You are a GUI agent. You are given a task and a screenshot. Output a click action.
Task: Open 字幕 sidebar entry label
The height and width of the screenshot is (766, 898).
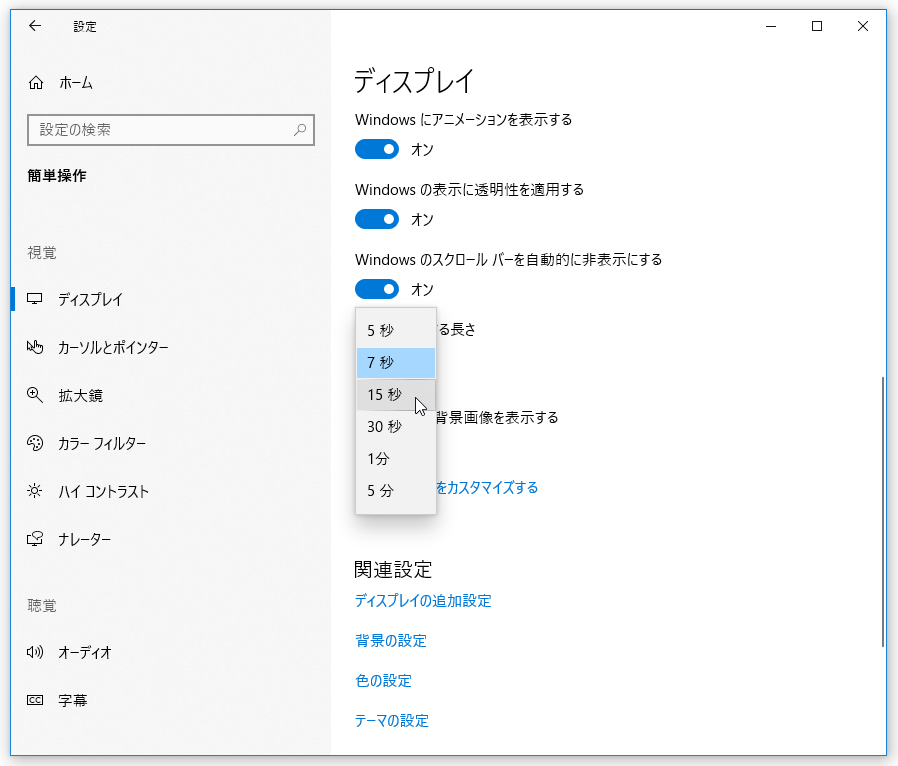tap(73, 701)
